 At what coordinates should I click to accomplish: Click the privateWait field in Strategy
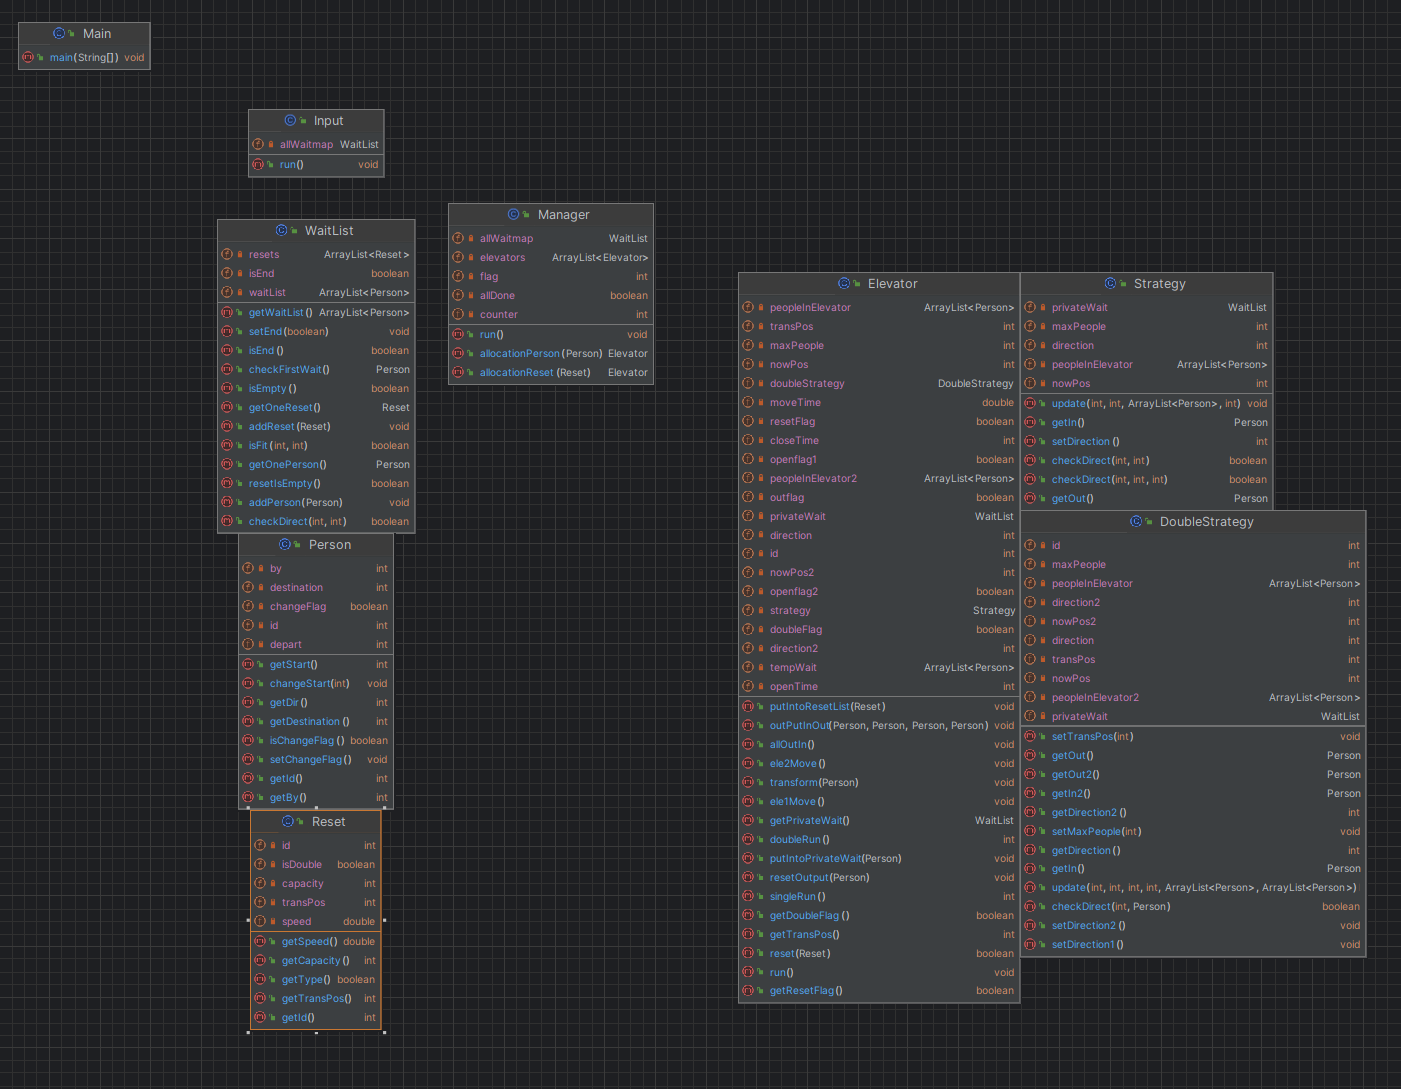pos(1147,307)
